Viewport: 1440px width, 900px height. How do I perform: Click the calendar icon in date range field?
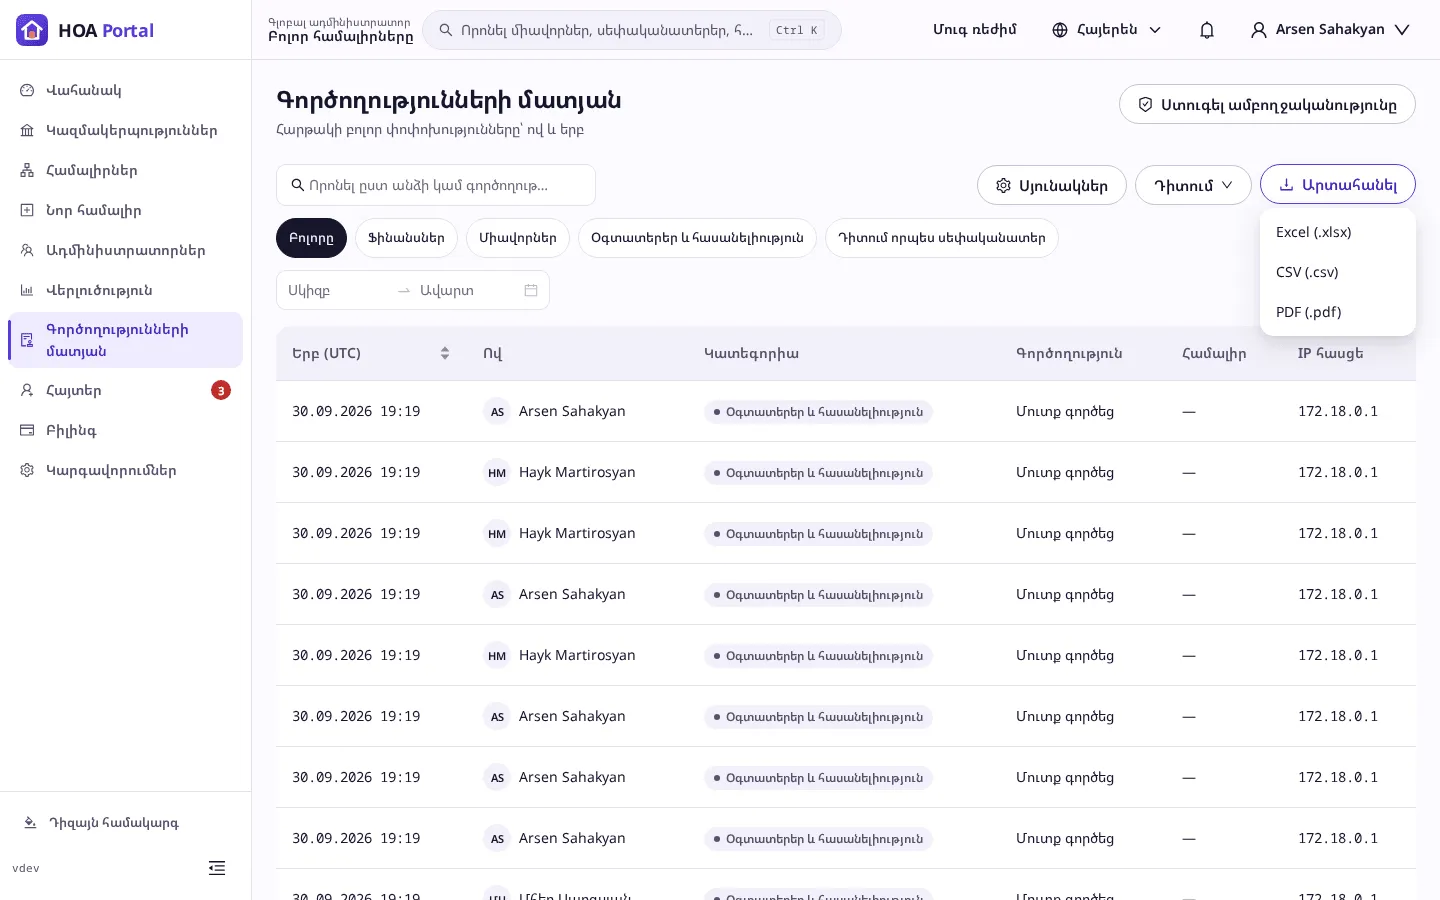[531, 290]
